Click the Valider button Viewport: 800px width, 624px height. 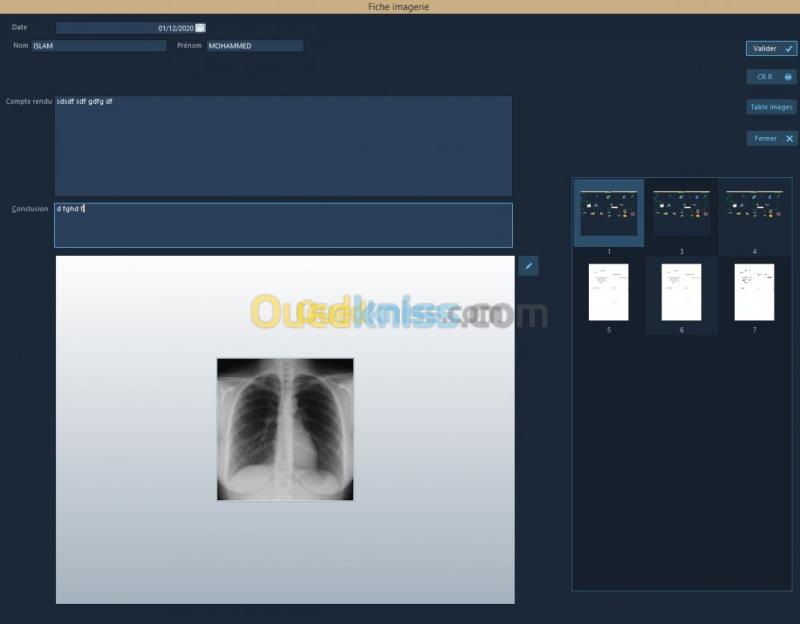(x=771, y=48)
